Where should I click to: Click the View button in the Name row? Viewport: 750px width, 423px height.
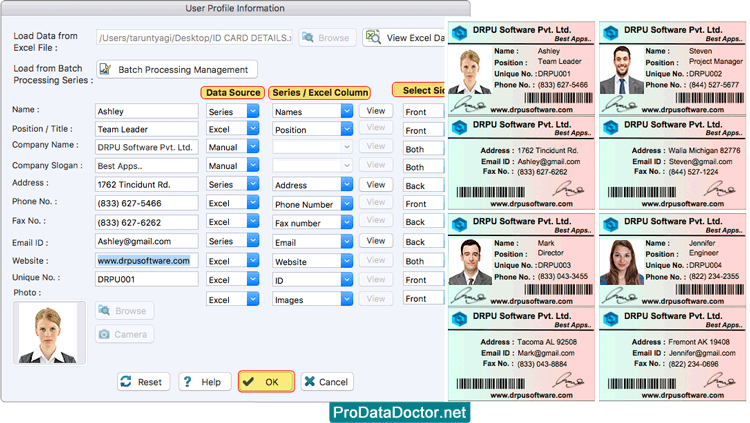[x=376, y=111]
